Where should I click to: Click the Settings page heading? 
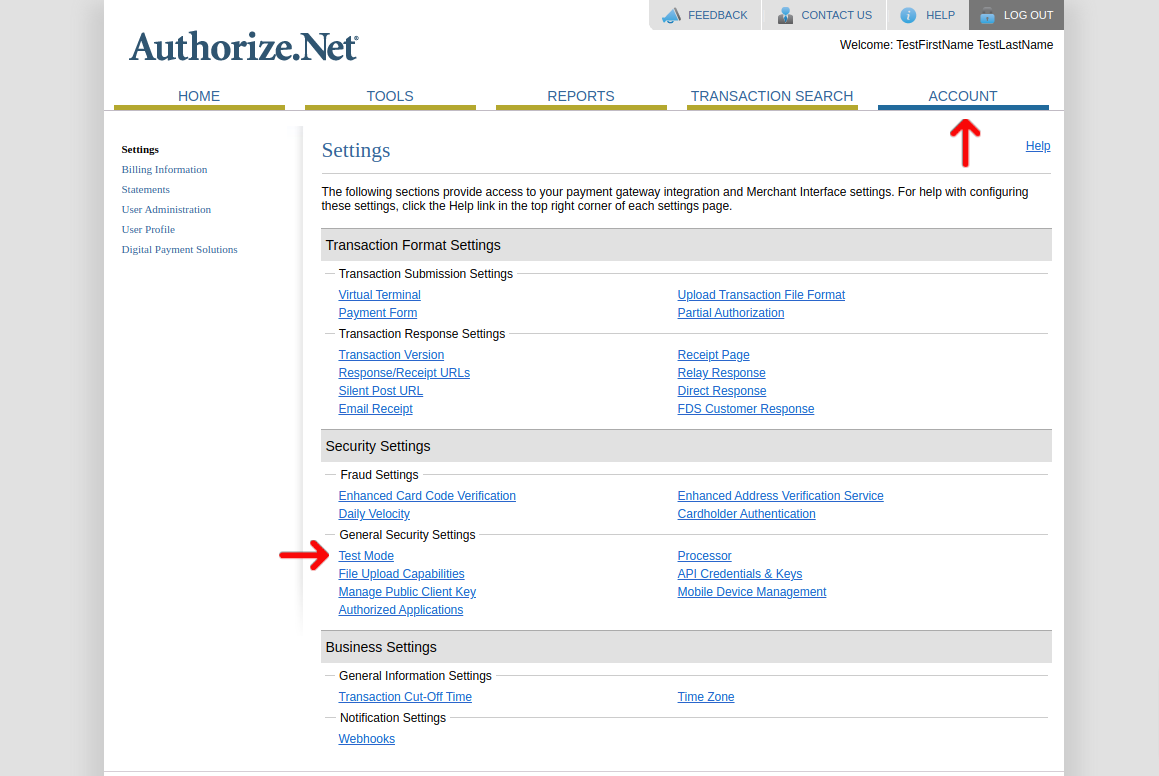tap(356, 150)
